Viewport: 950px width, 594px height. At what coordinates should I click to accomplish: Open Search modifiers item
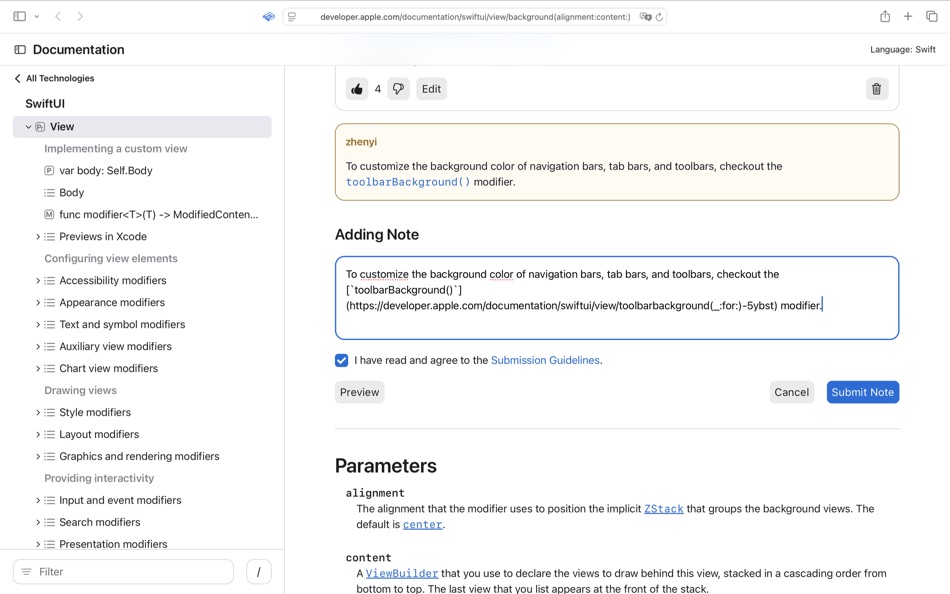coord(99,522)
